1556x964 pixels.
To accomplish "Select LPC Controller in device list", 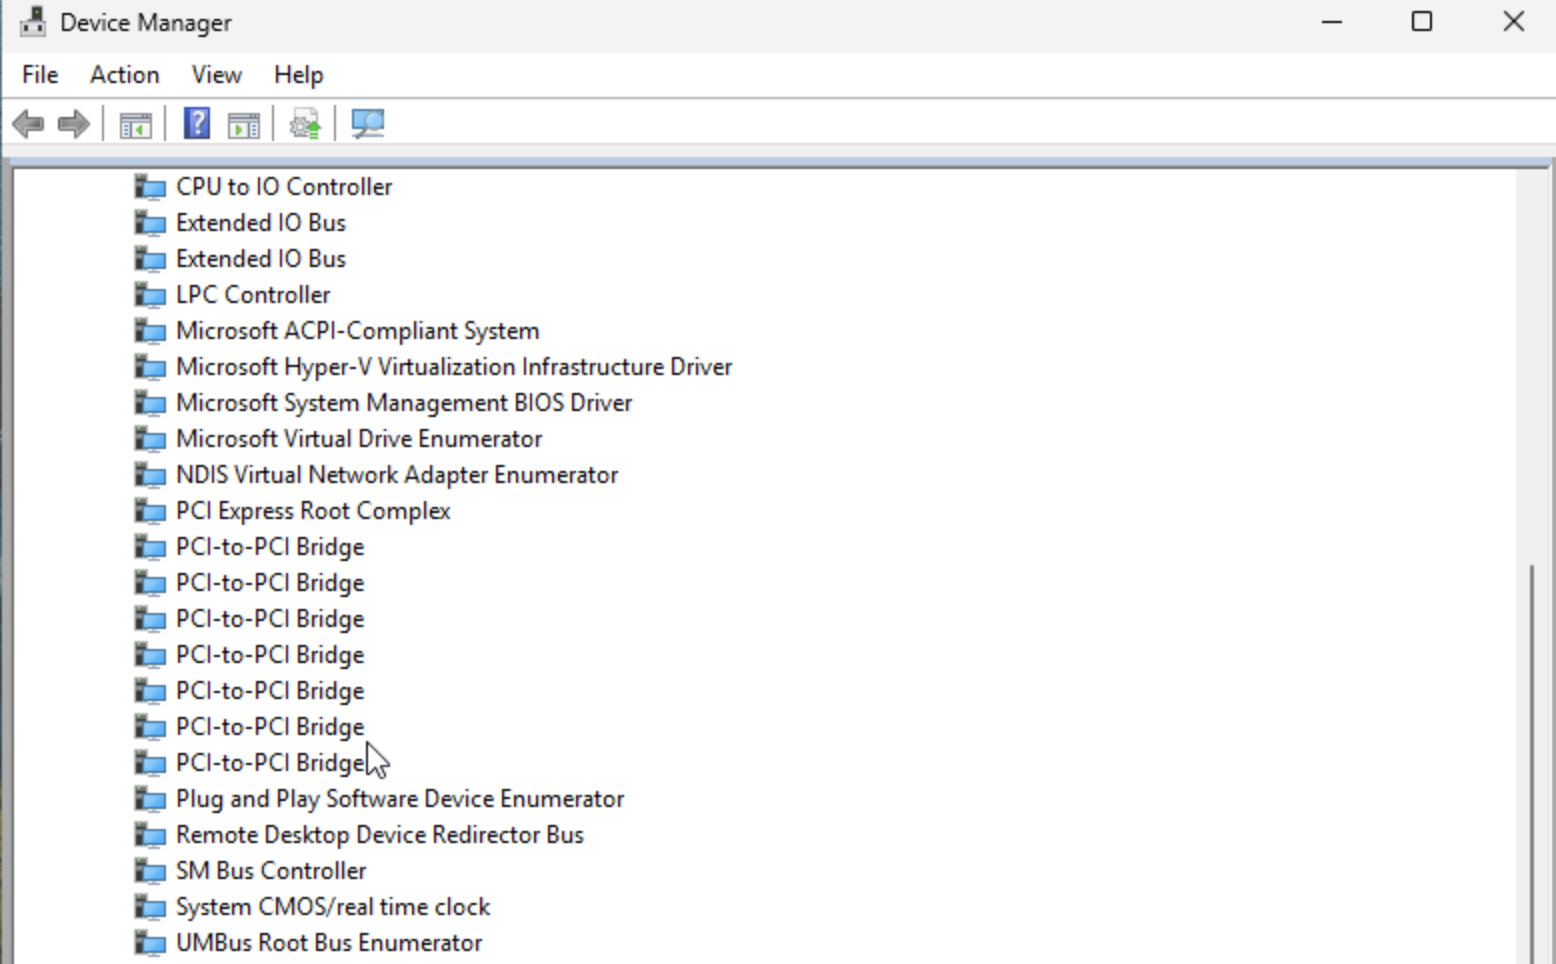I will [253, 295].
